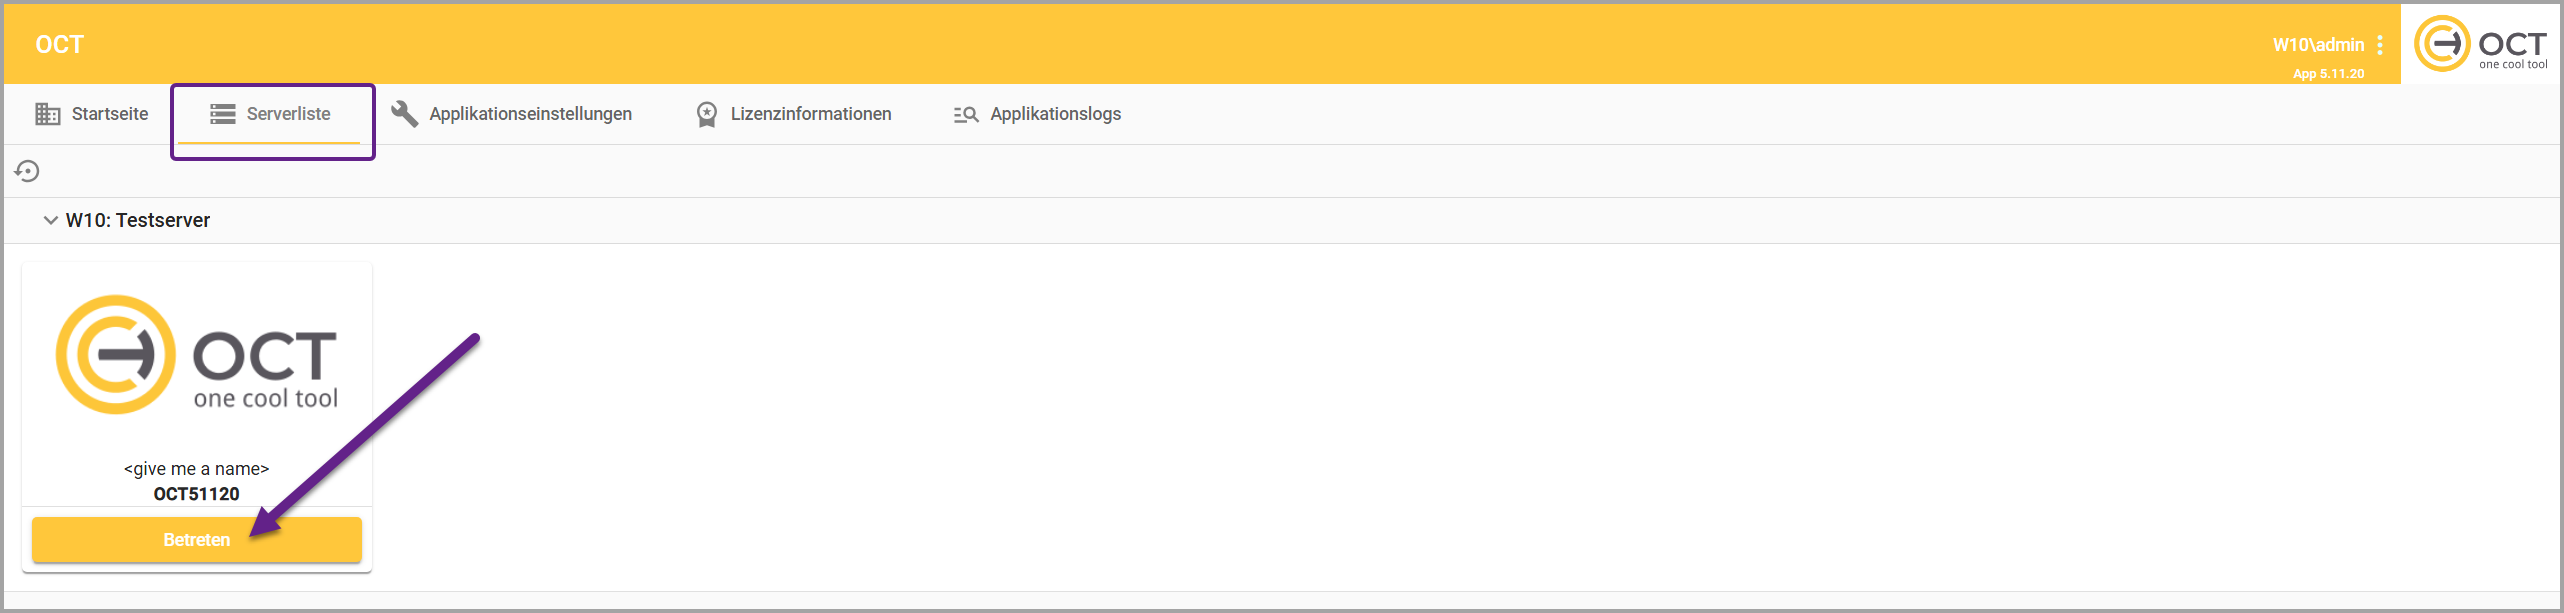Open the W10\admin user dropdown

pos(2317,45)
